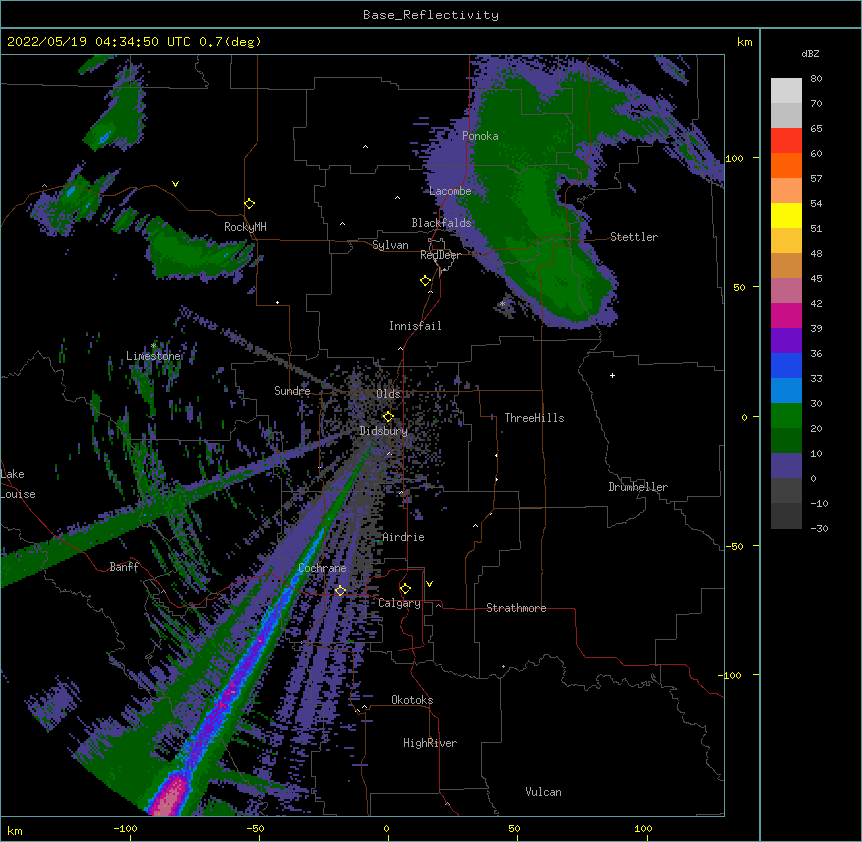Click the 50 tick label on right axis
The width and height of the screenshot is (862, 842).
(x=739, y=287)
